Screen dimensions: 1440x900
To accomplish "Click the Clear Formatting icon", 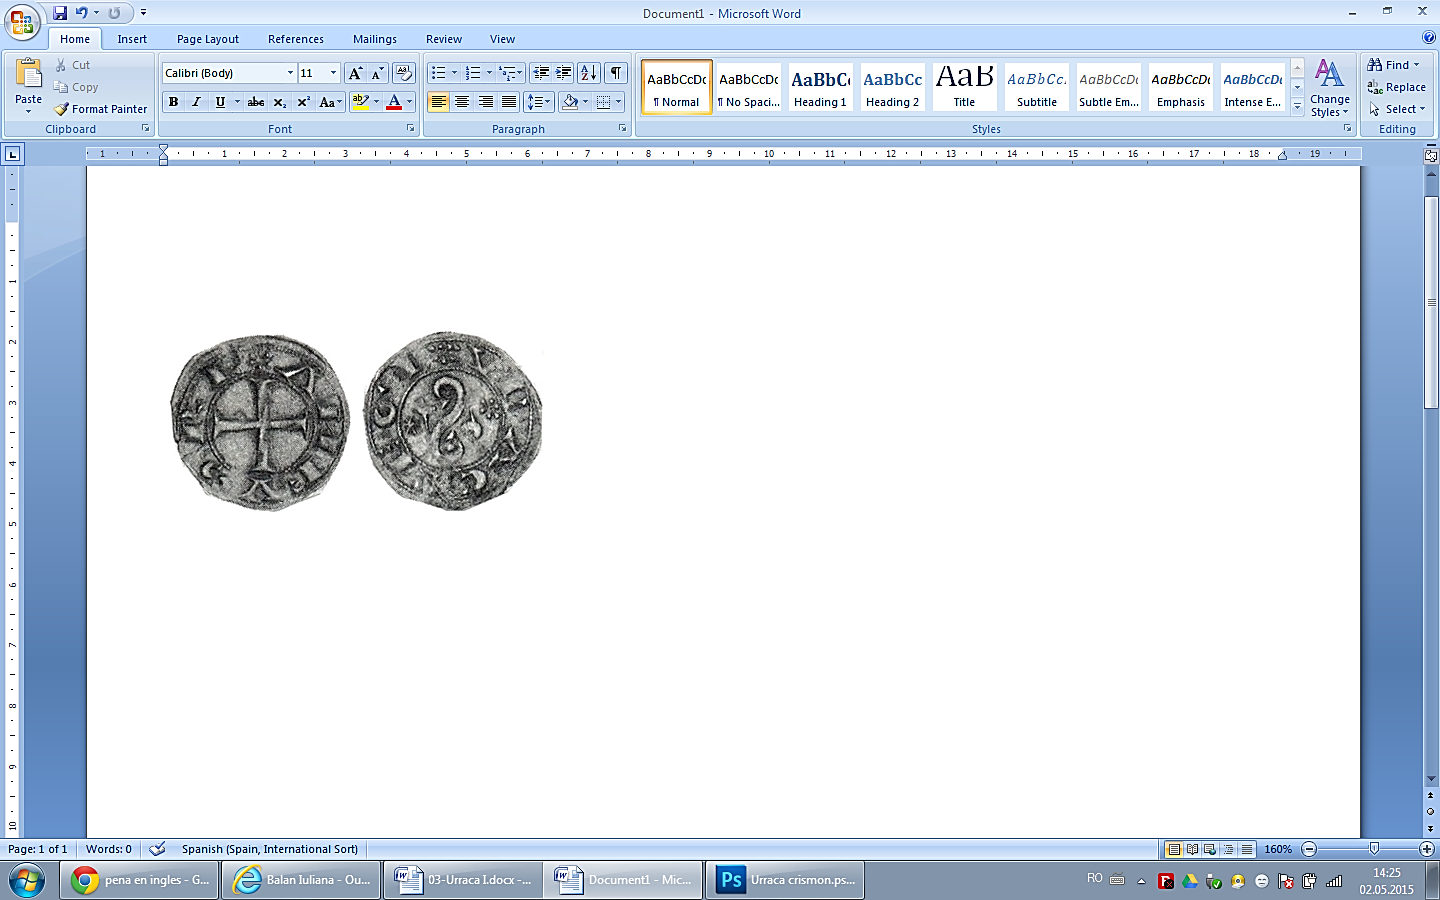I will tap(404, 73).
